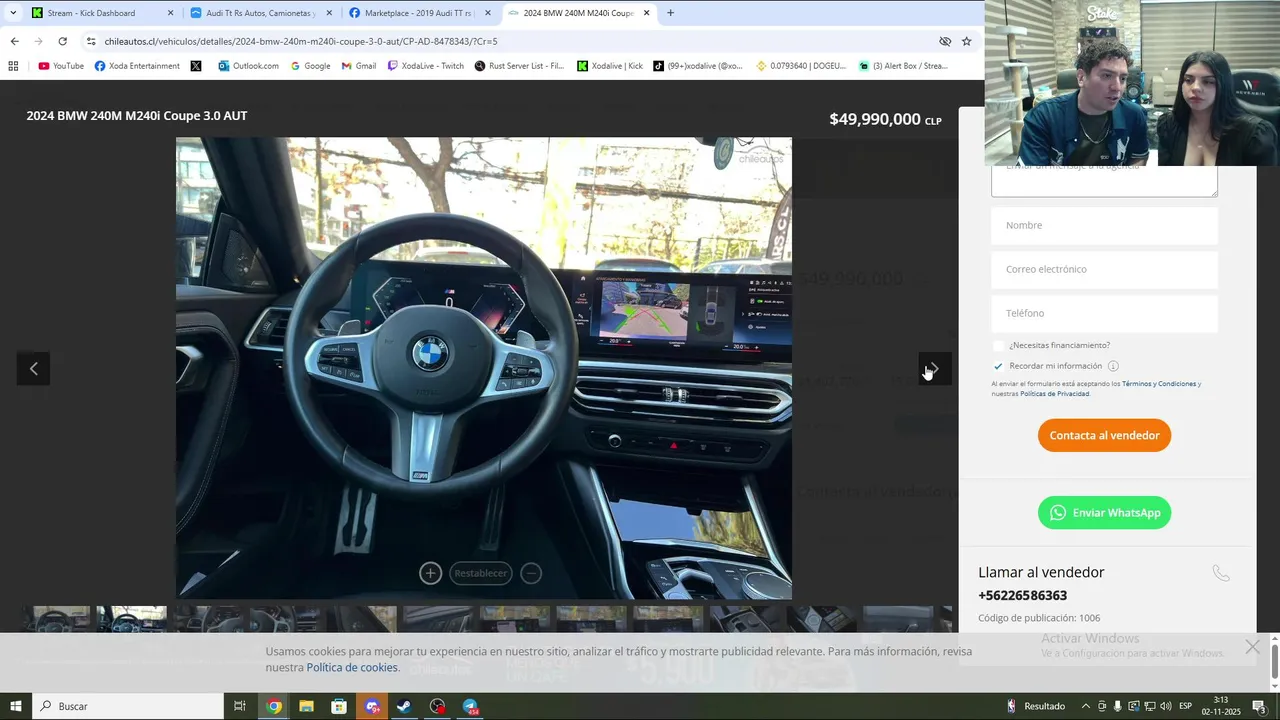Open Outlook.com bookmark
Screen dimensions: 1280x720
[249, 66]
